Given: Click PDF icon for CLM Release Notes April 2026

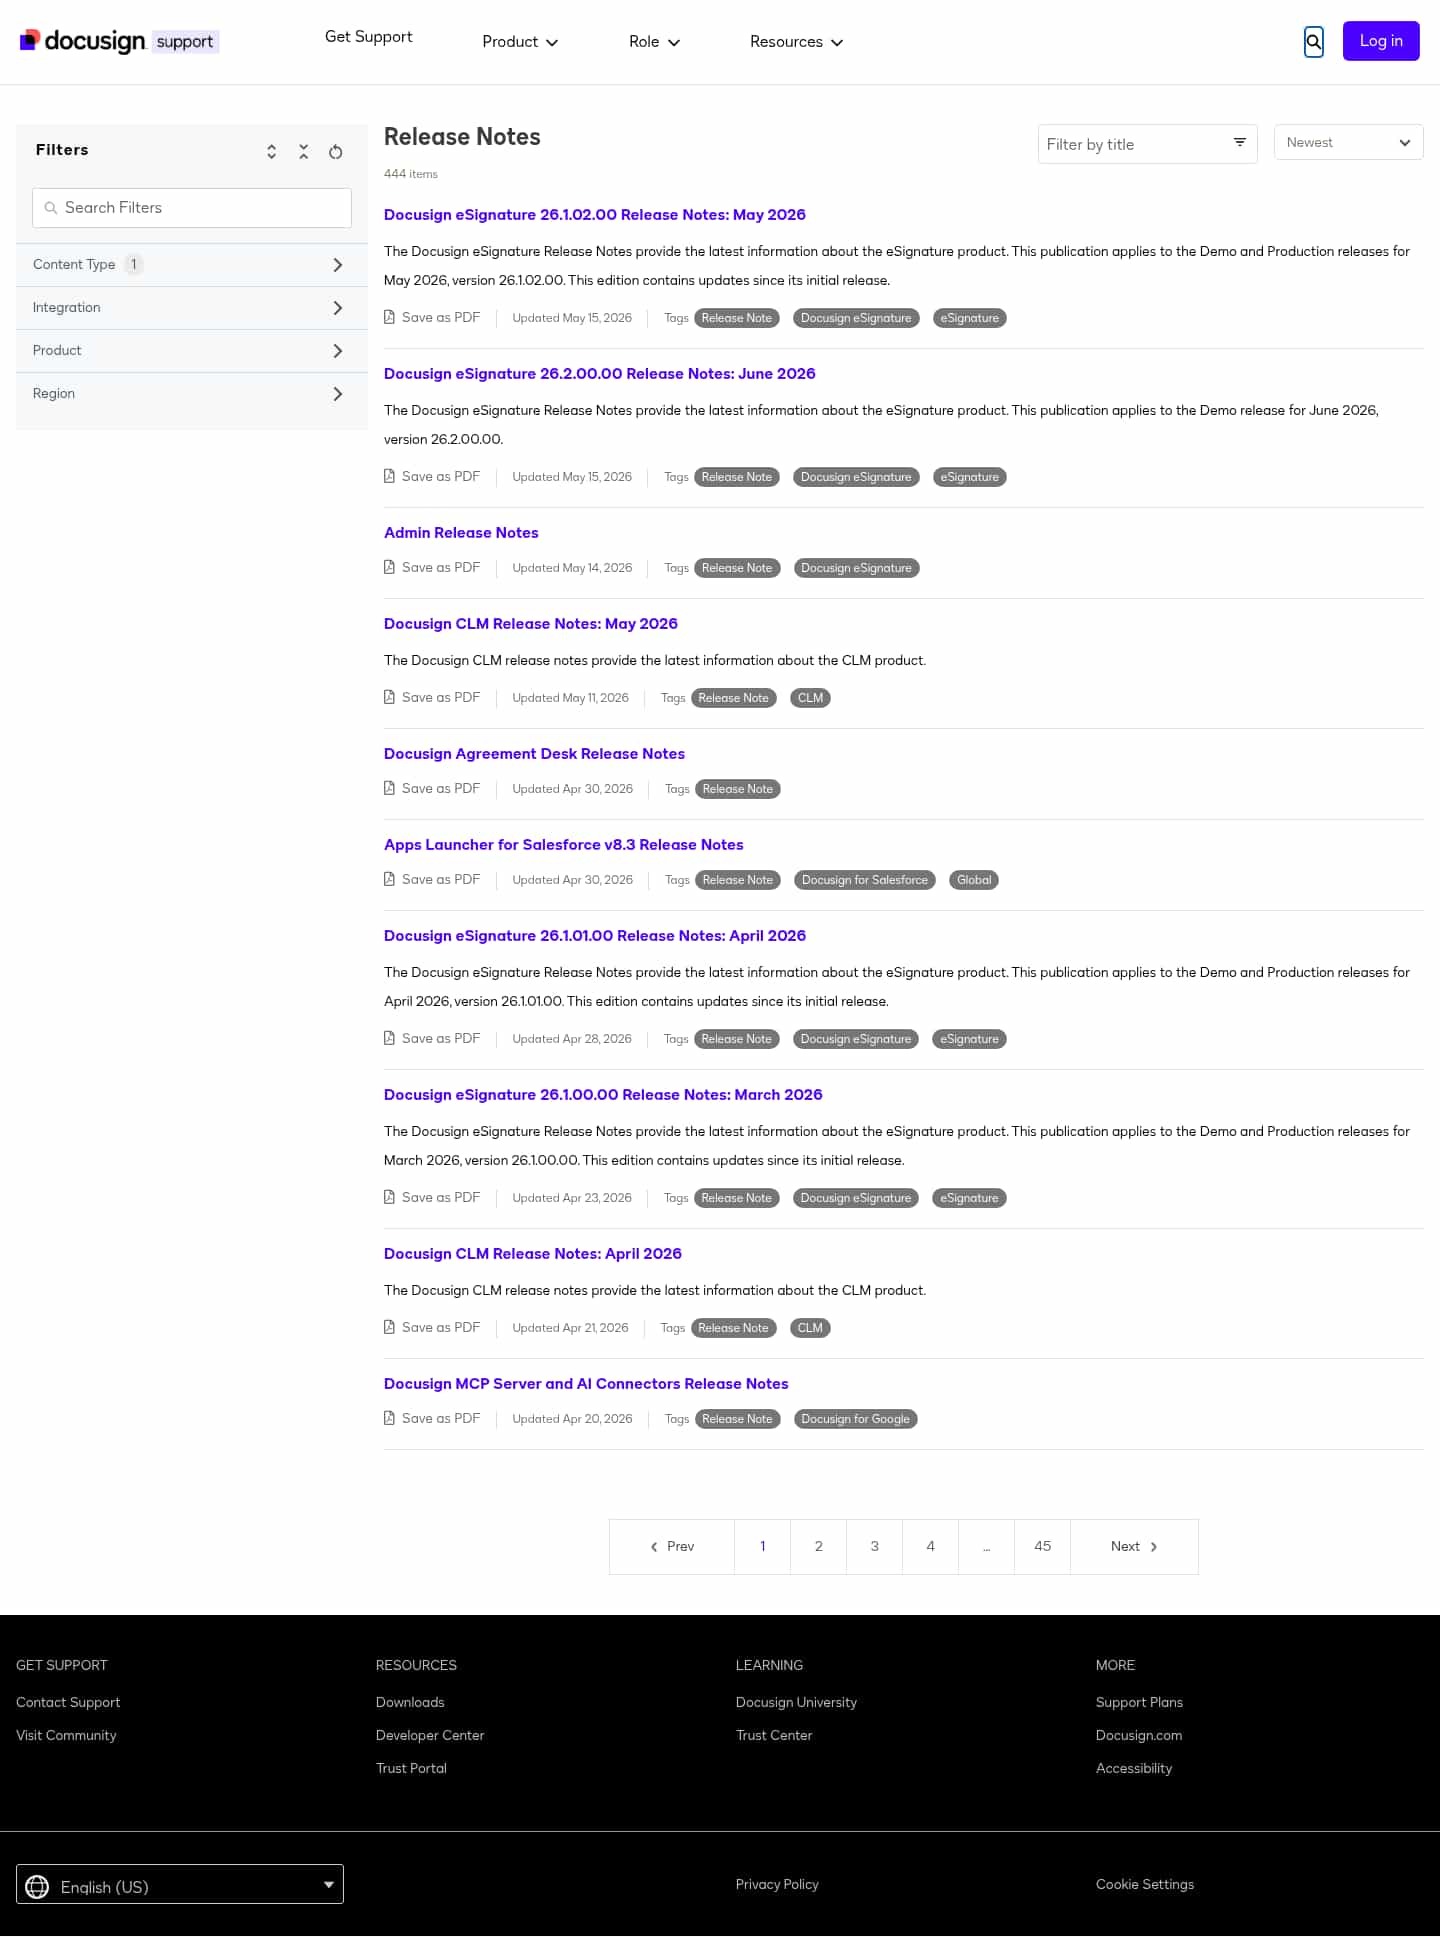Looking at the screenshot, I should coord(389,1327).
